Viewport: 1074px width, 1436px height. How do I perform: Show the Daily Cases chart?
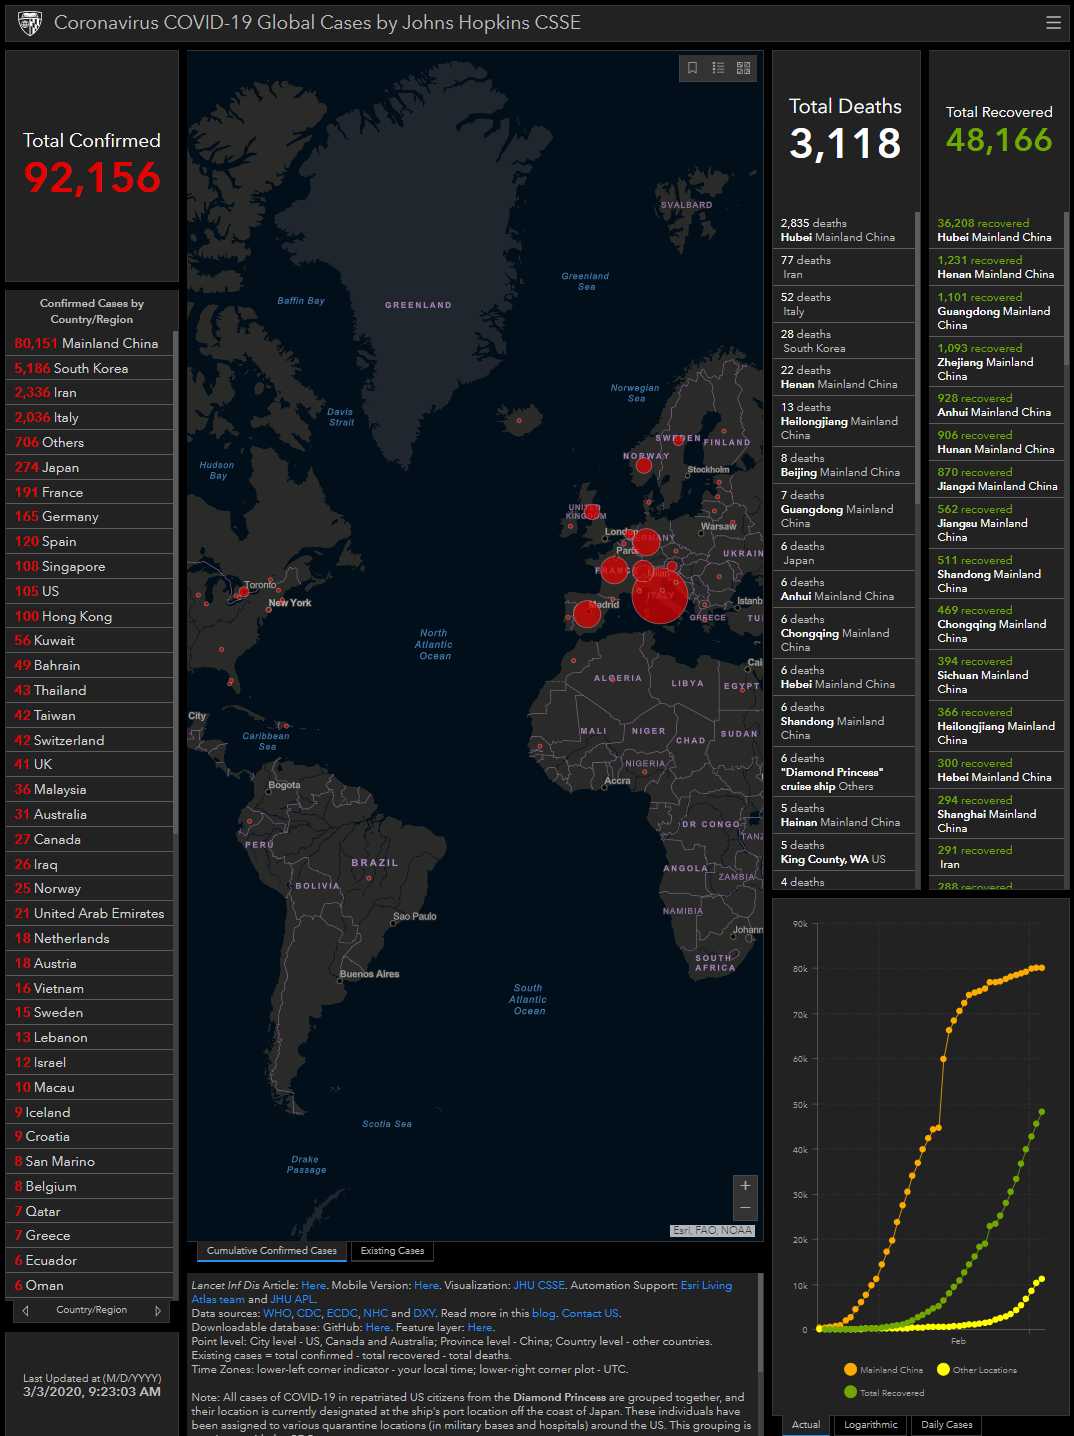click(946, 1425)
